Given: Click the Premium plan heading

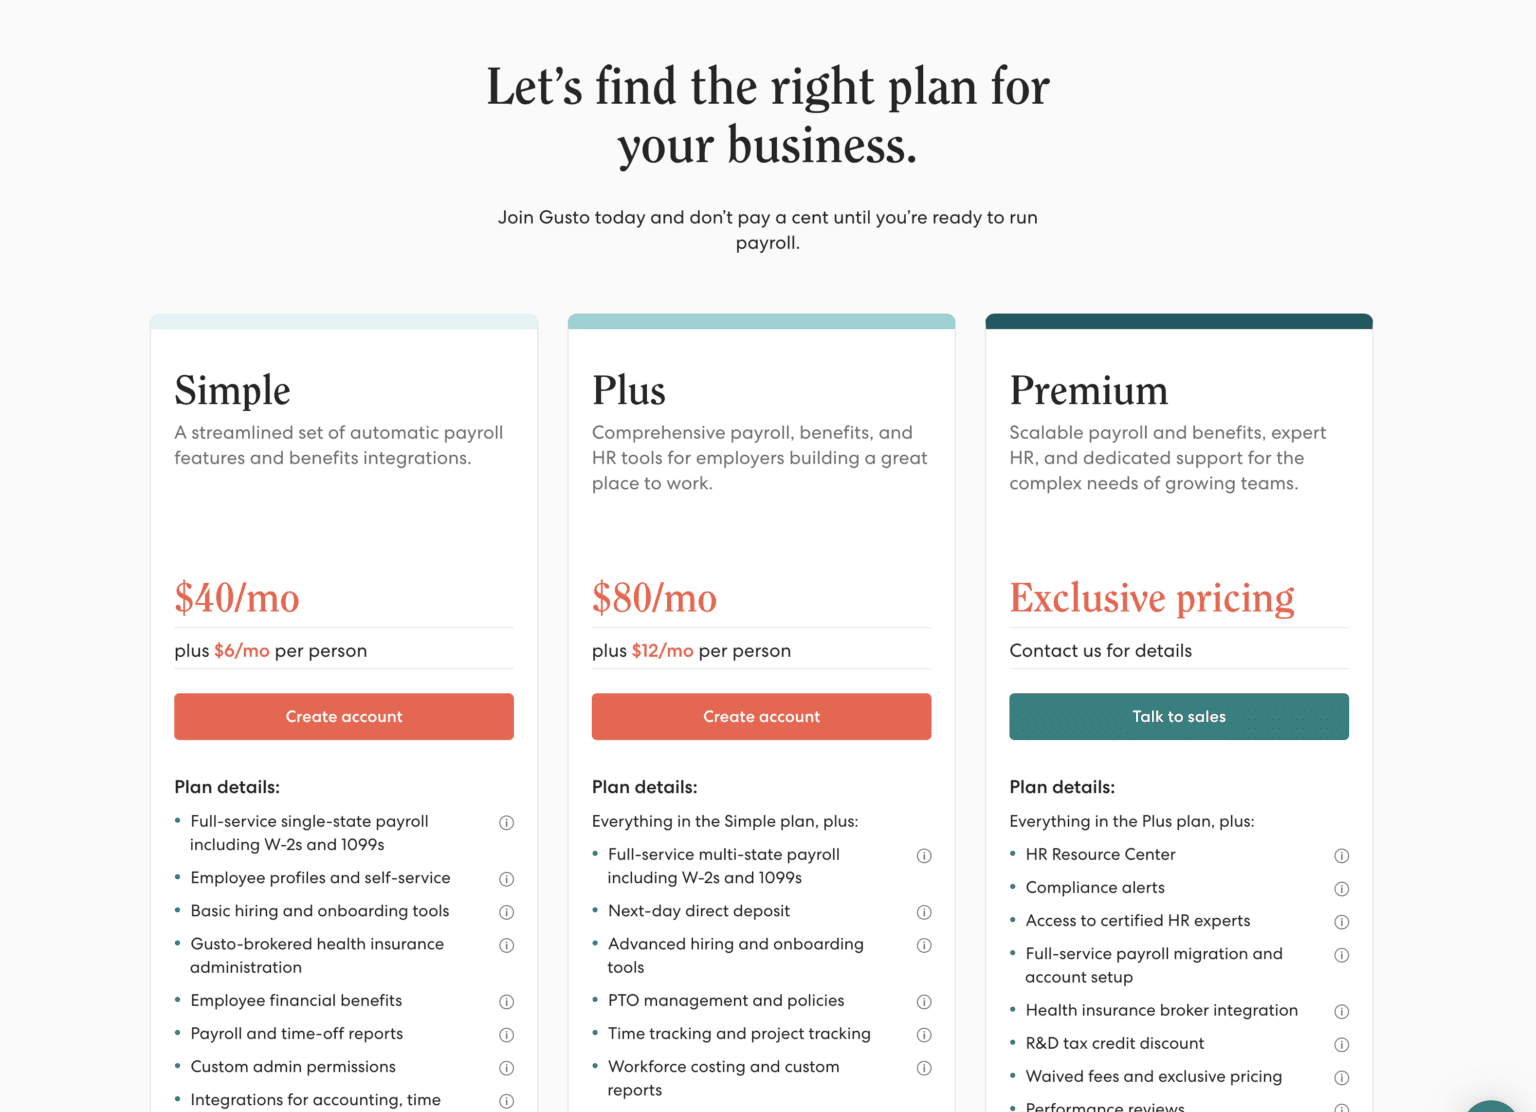Looking at the screenshot, I should [1088, 390].
